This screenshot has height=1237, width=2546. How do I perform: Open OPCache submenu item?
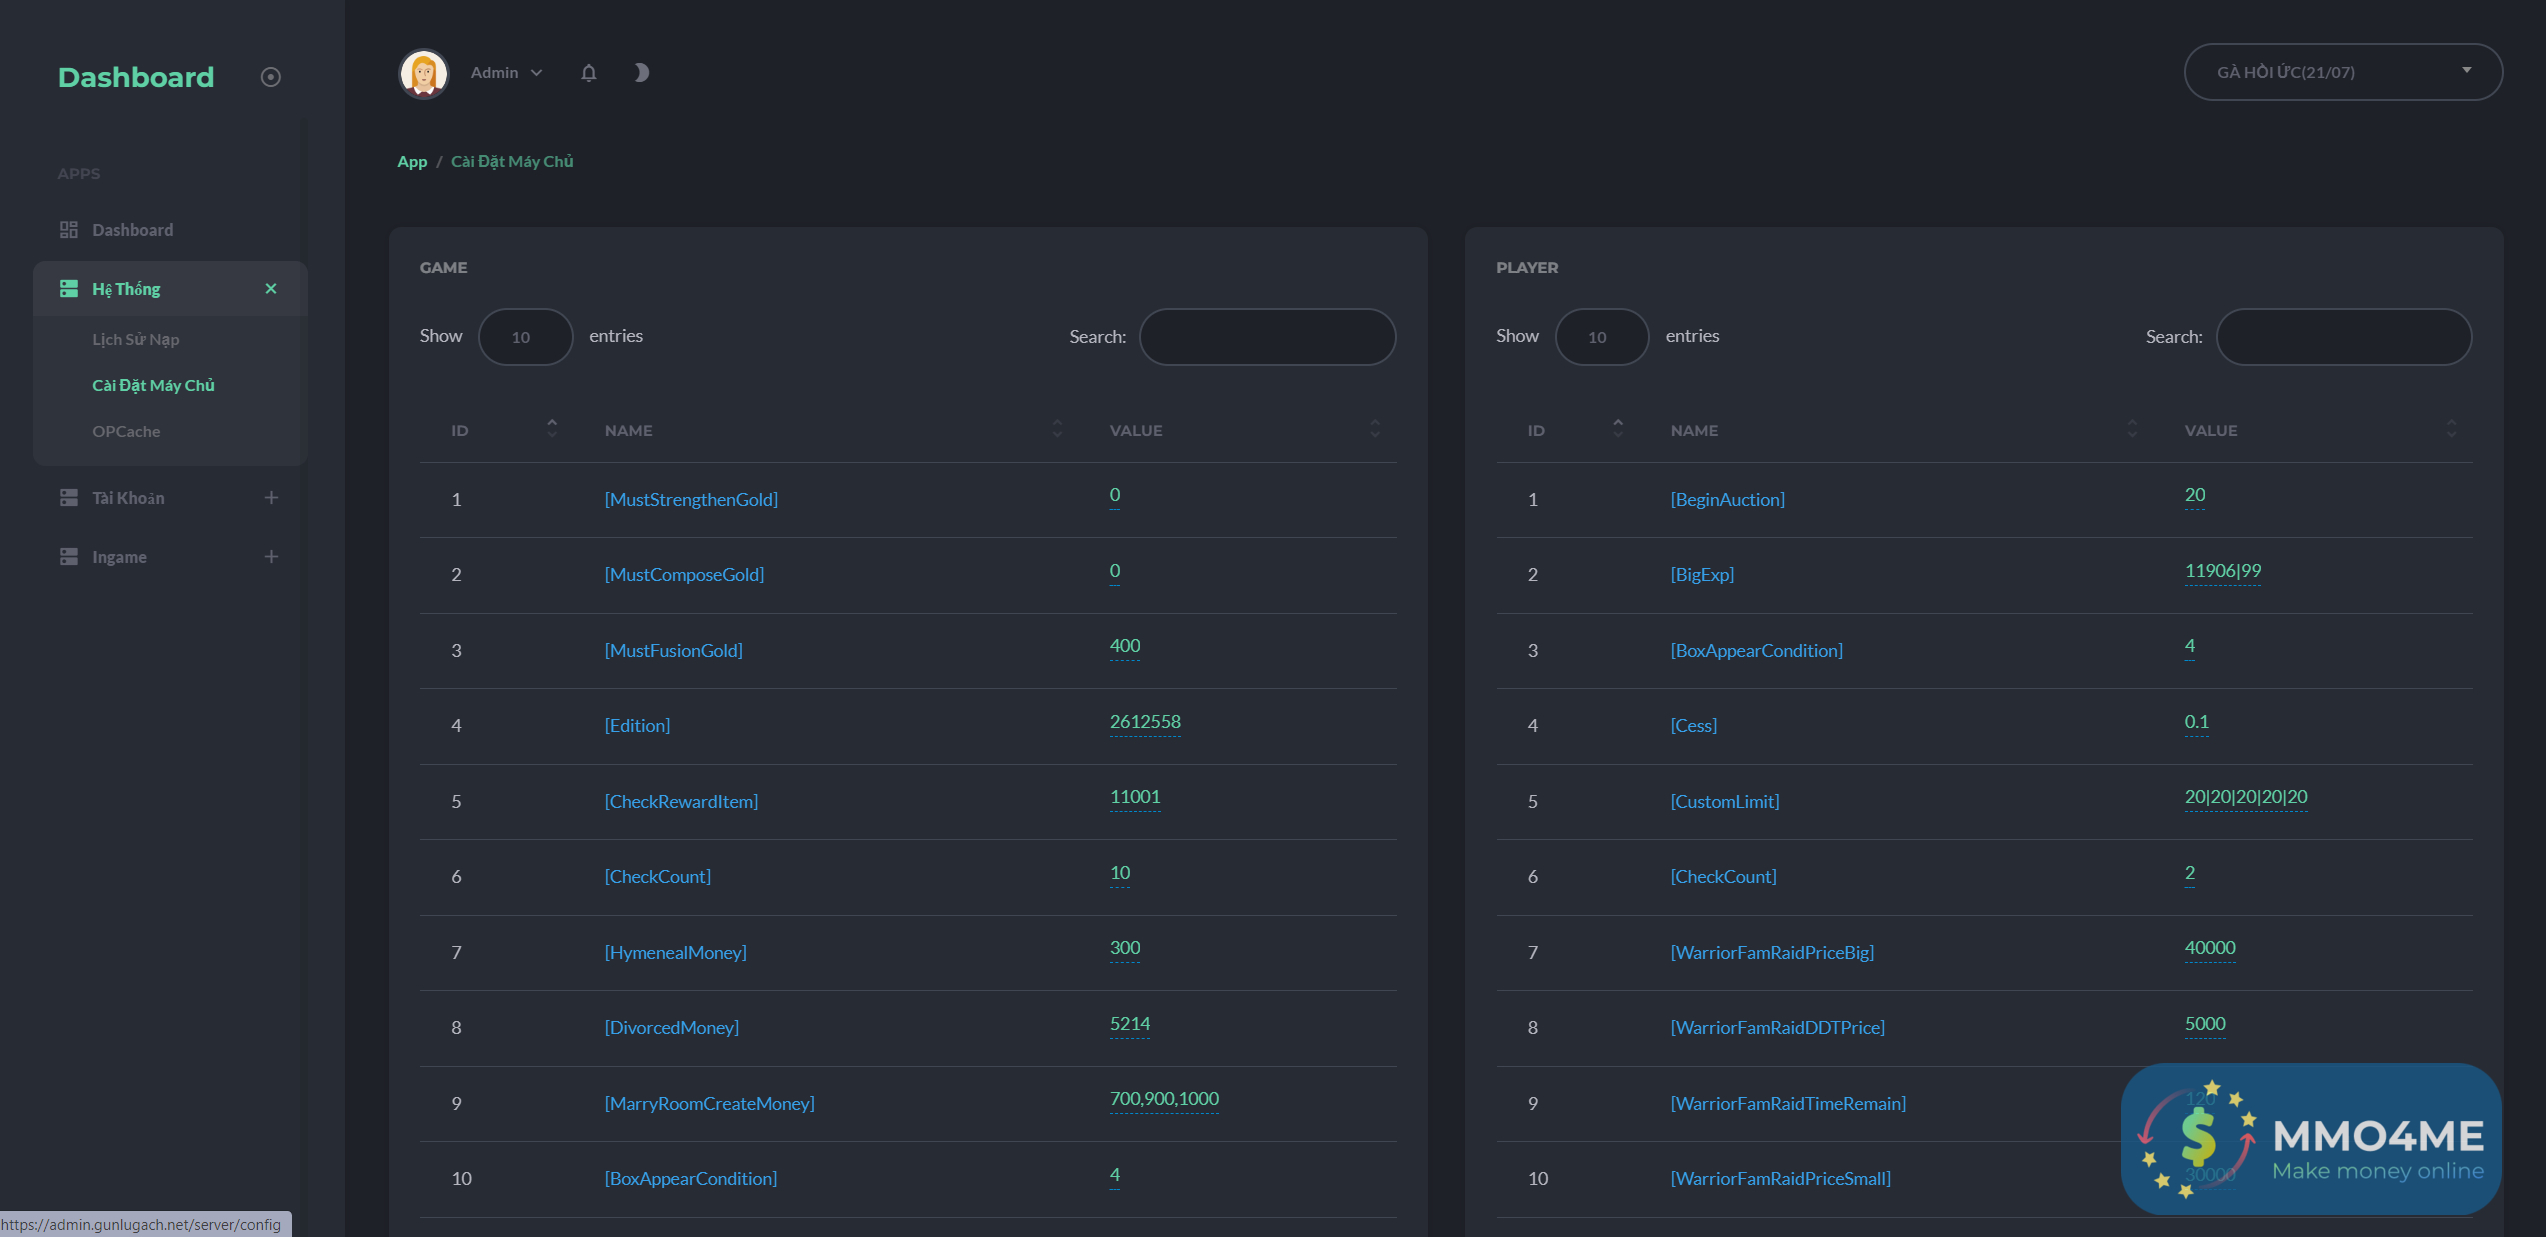click(126, 431)
